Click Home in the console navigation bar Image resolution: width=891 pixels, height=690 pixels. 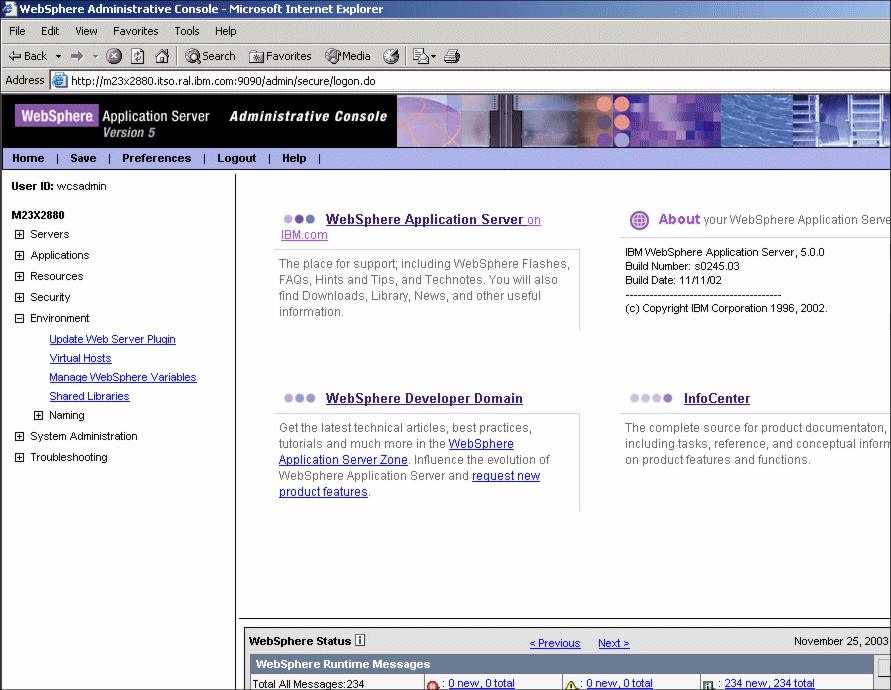28,158
